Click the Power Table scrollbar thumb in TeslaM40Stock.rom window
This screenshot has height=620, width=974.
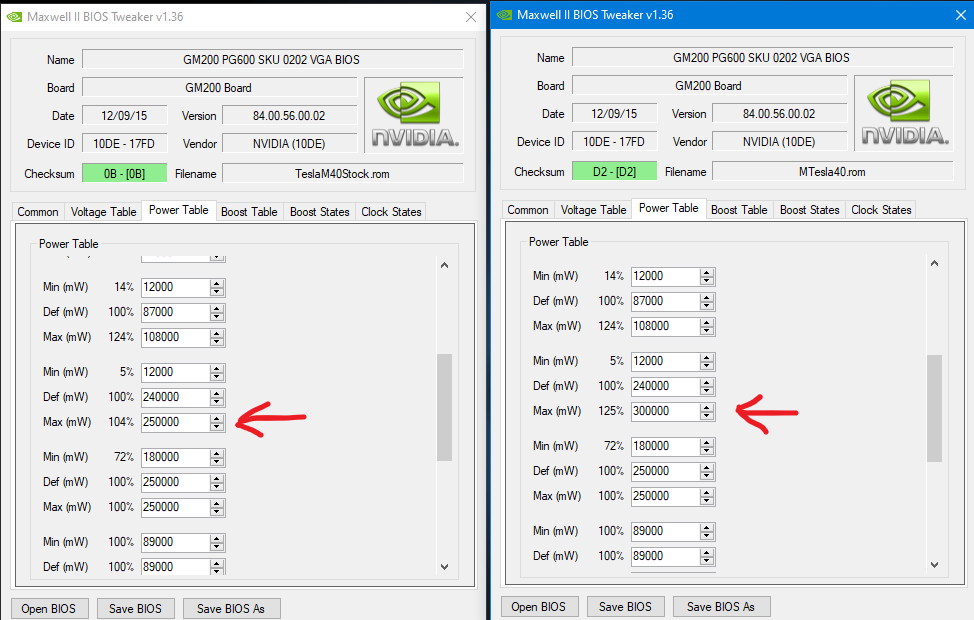pos(444,408)
